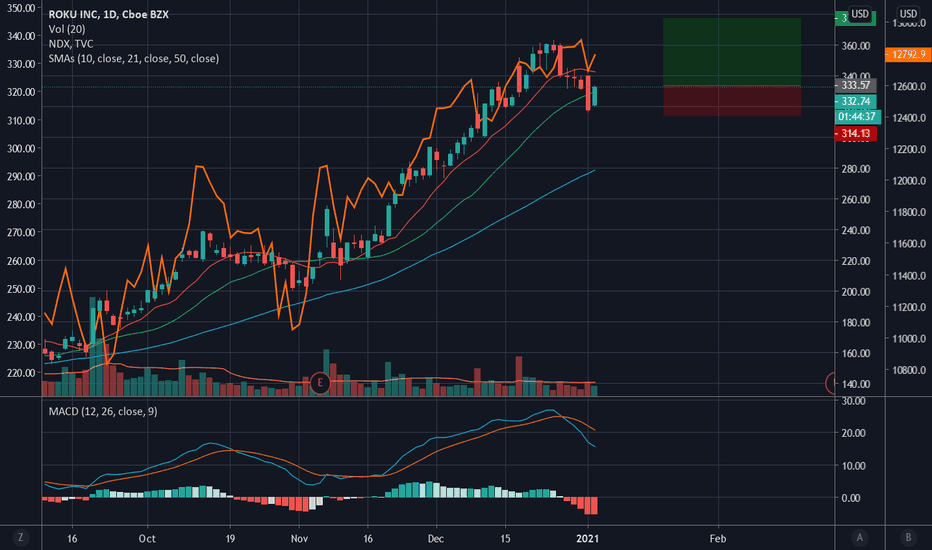Click the 290.00 price scale label
Screen dimensions: 932x550
21,177
